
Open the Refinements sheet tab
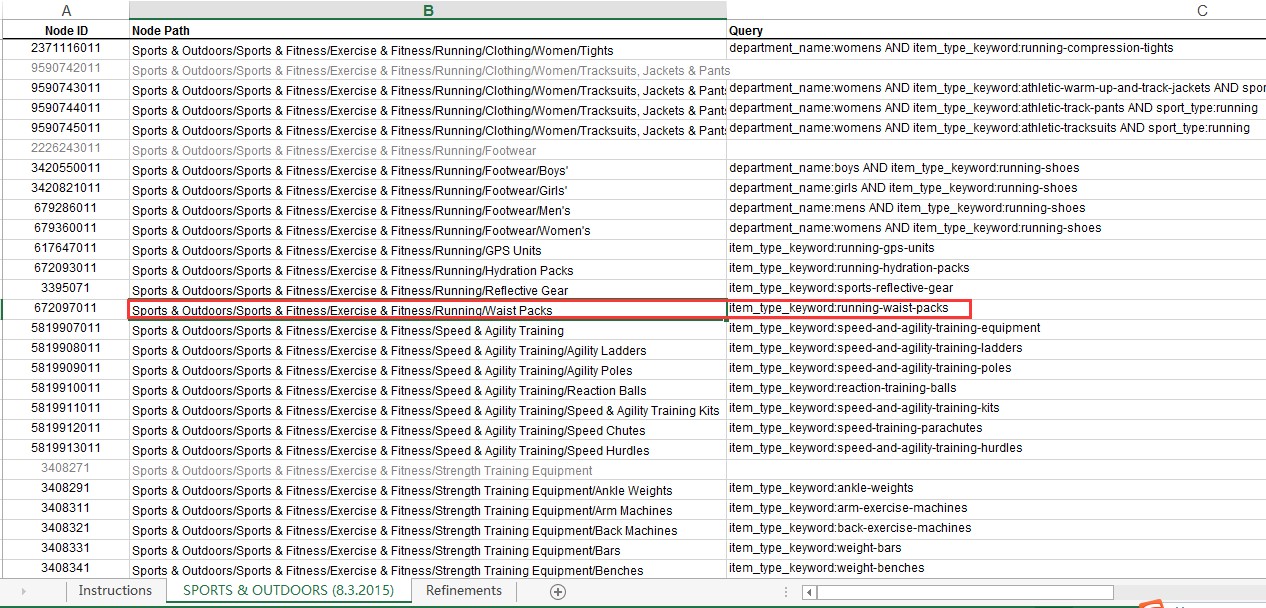click(464, 590)
